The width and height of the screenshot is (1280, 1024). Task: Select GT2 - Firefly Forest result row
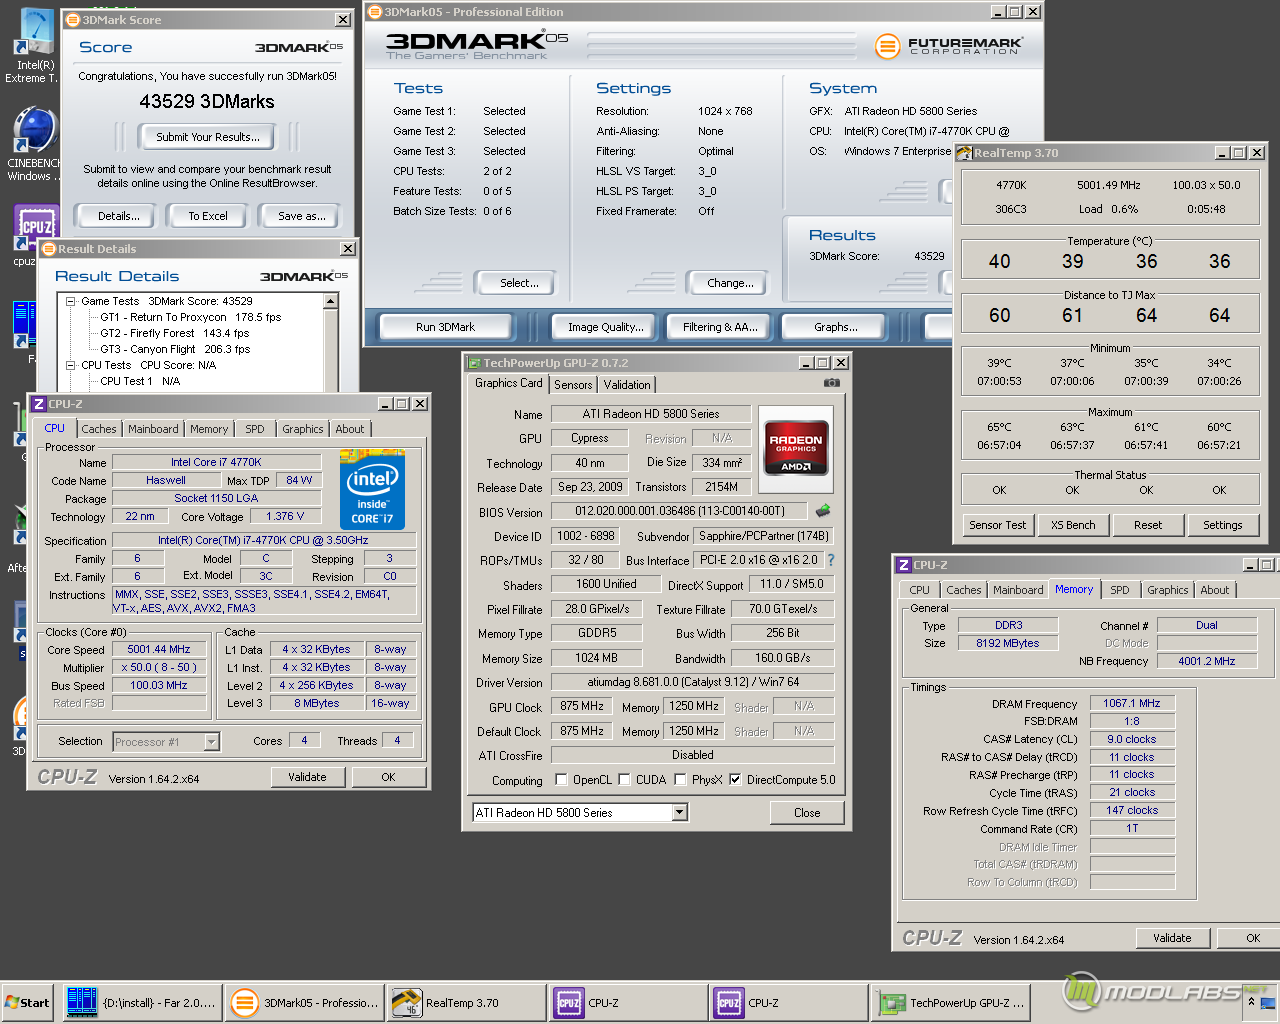175,333
